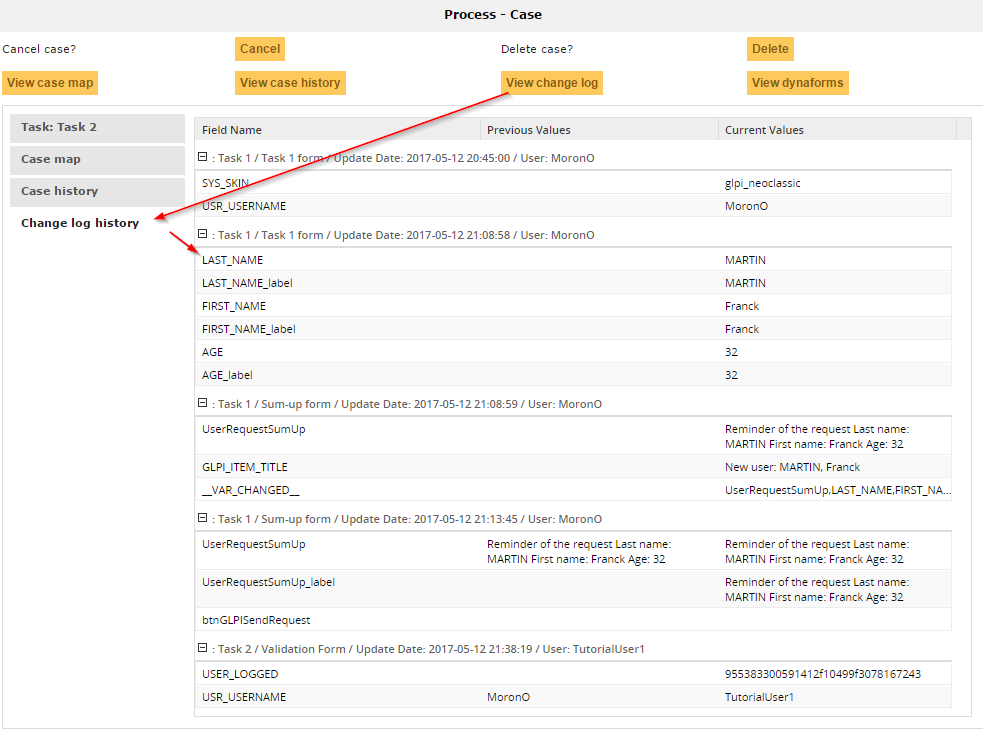The image size is (983, 732).
Task: Click View case history button
Action: coord(290,83)
